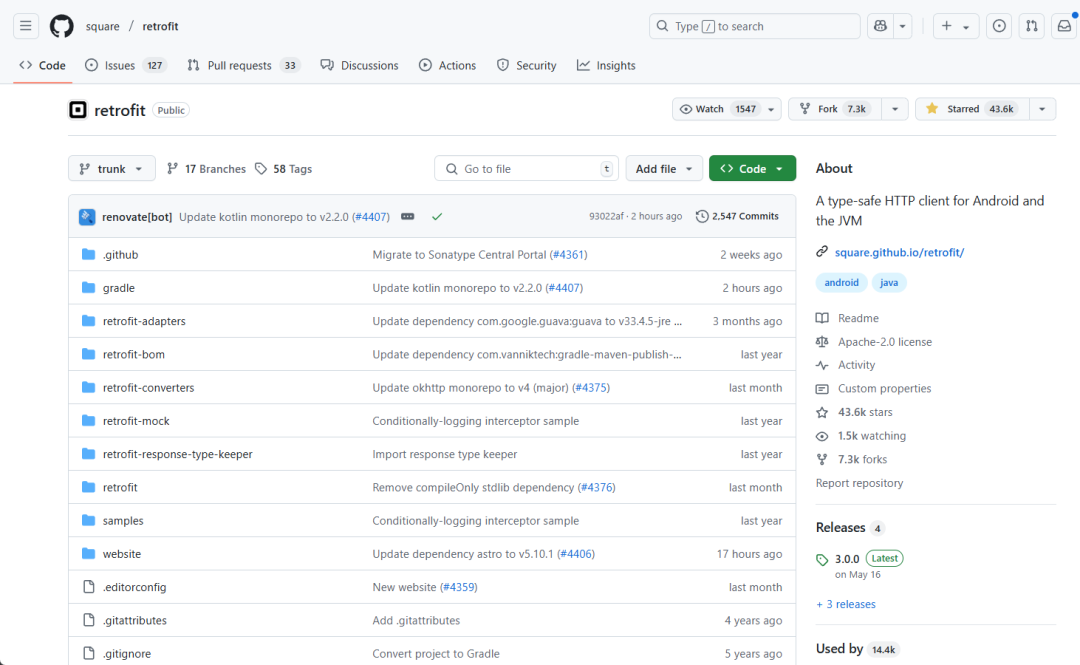This screenshot has width=1080, height=665.
Task: Open your notifications inbox
Action: pyautogui.click(x=1063, y=26)
